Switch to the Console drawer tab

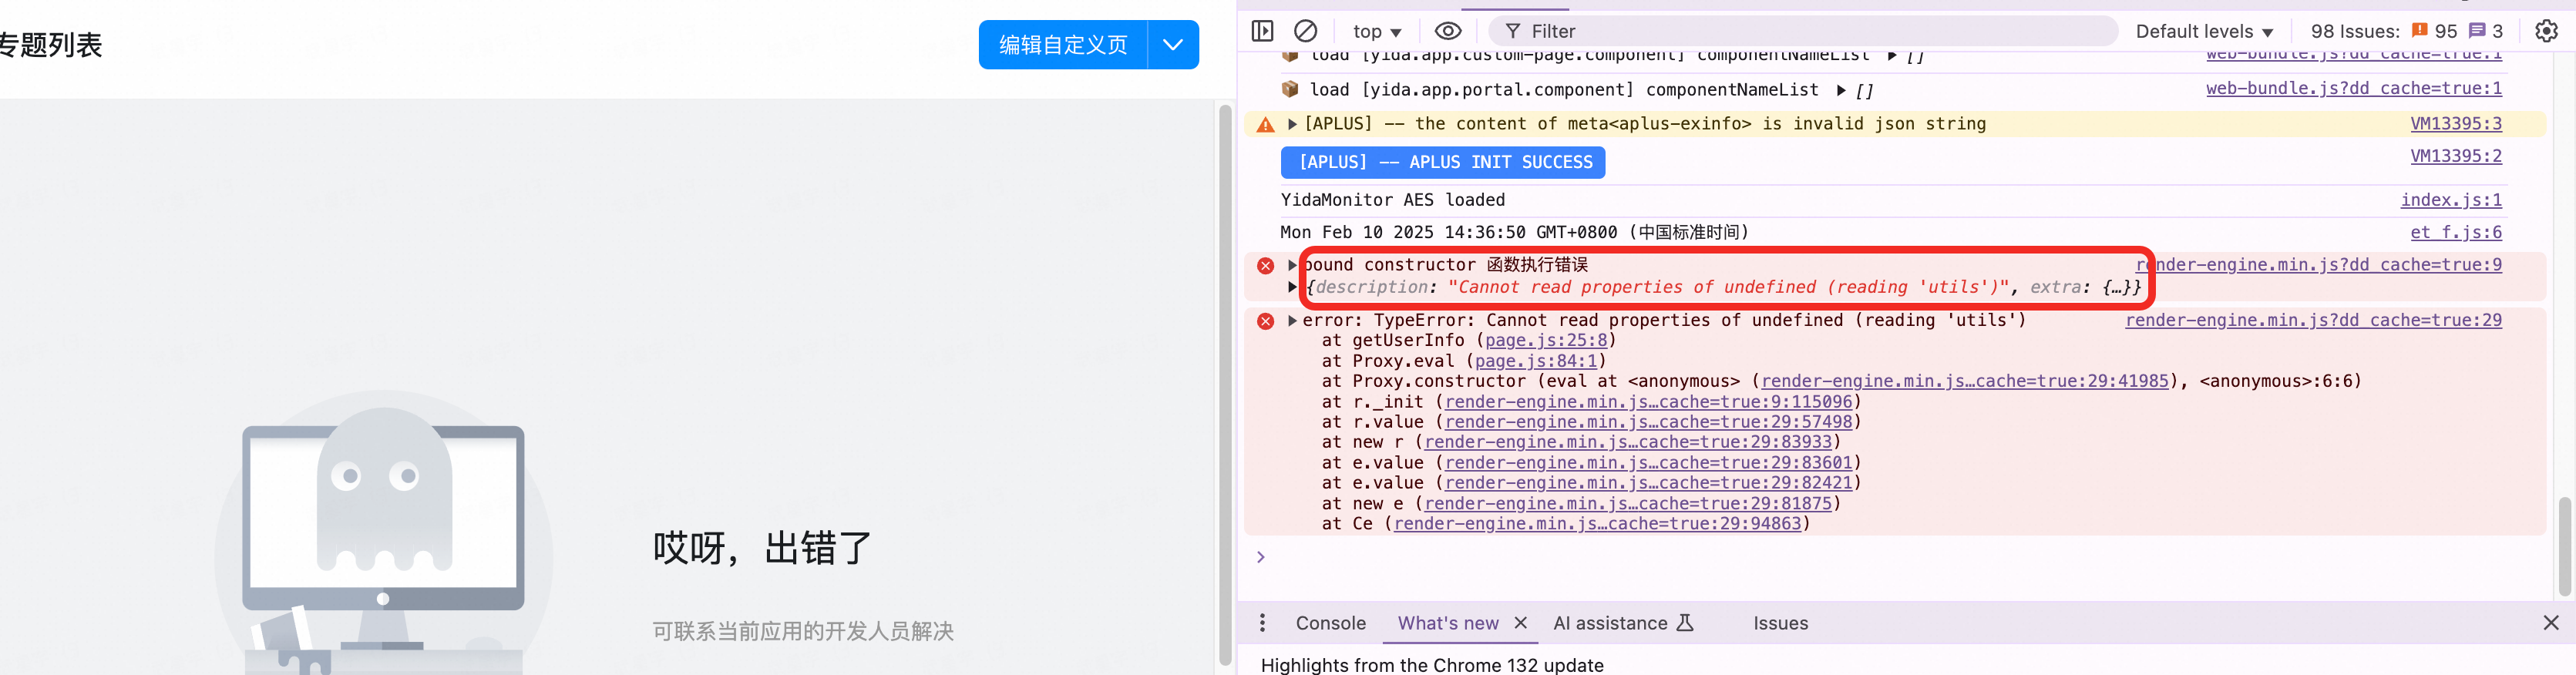pos(1330,623)
